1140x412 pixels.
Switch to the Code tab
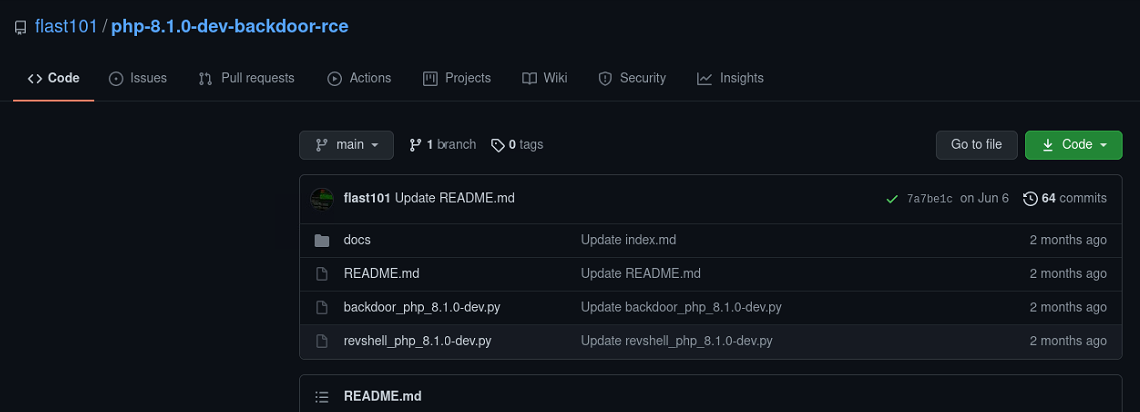click(x=54, y=78)
